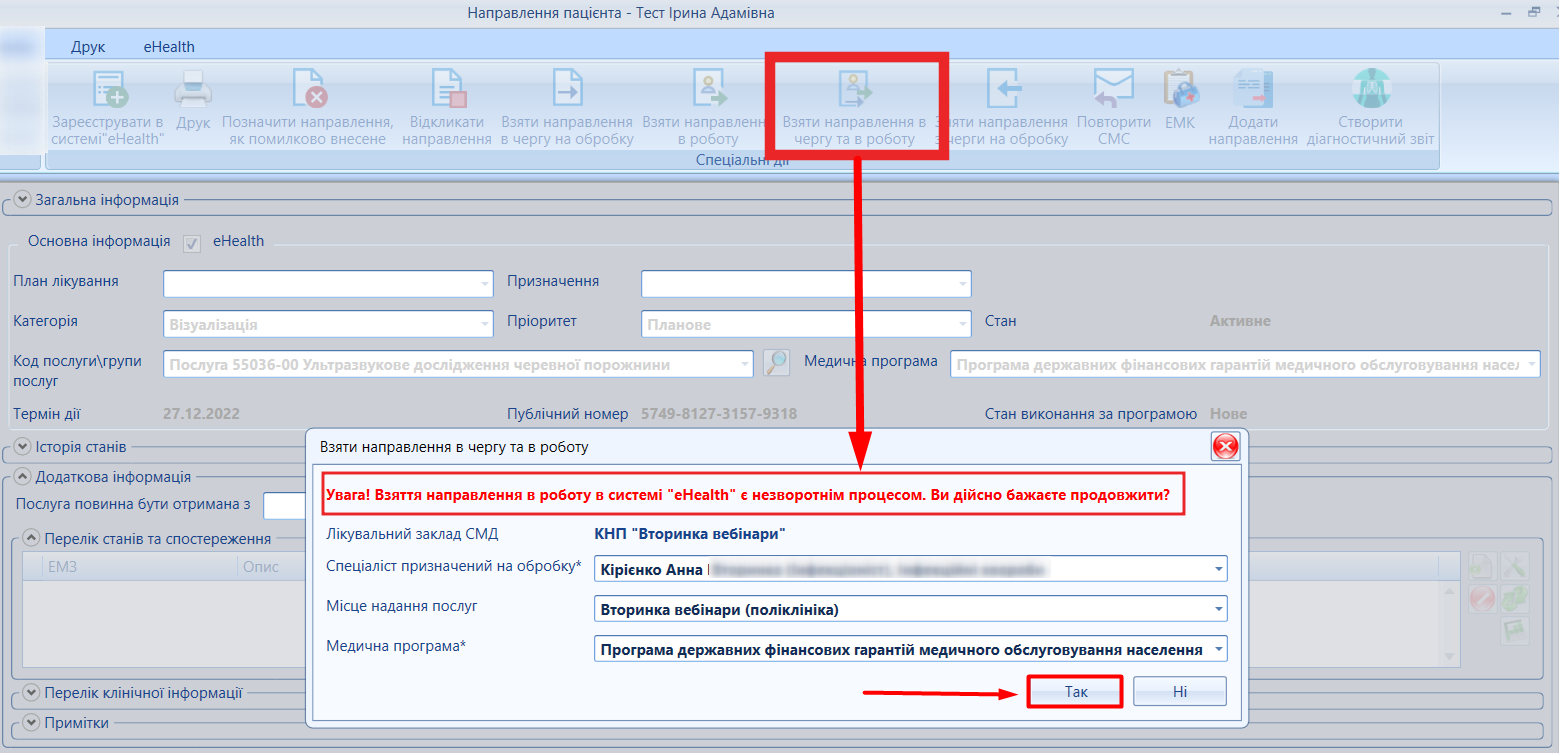1559x753 pixels.
Task: Expand the 'Перелік клінічної інформації' section
Action: [x=32, y=692]
